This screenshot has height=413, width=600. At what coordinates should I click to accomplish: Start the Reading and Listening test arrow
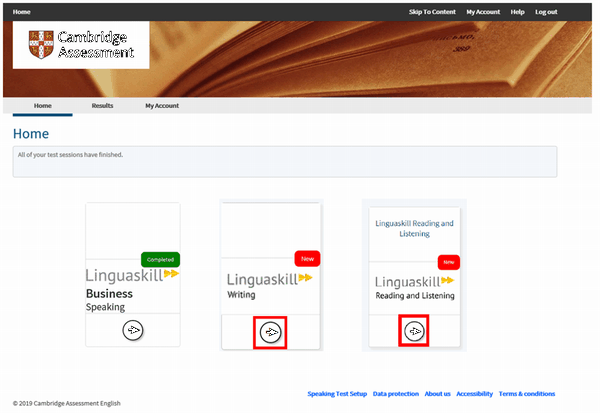click(x=414, y=331)
